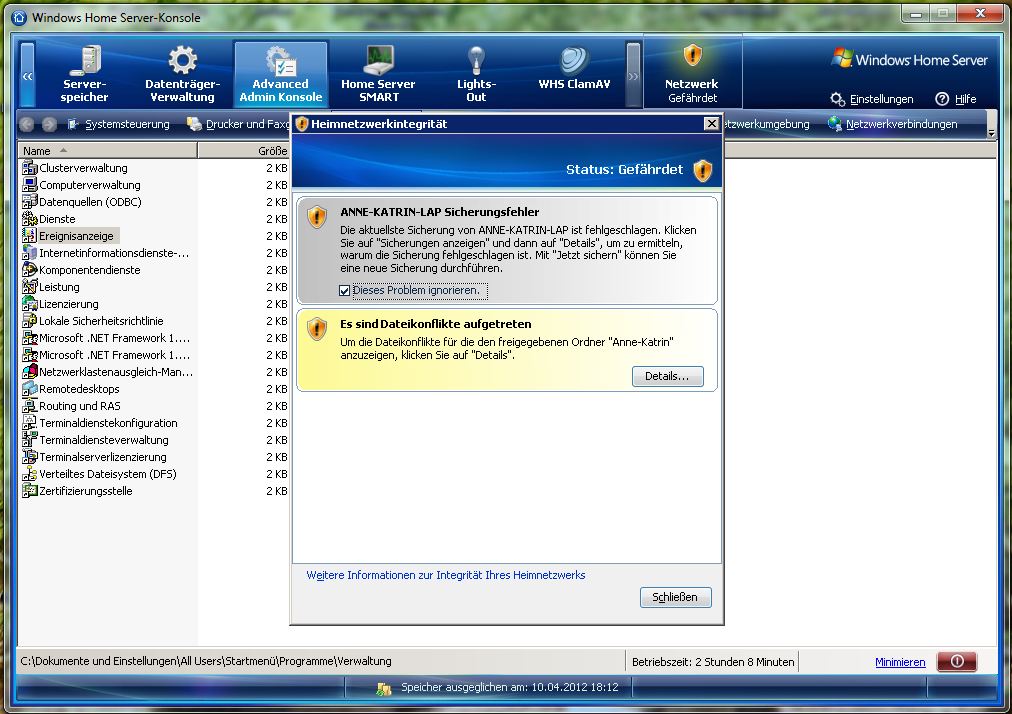Image resolution: width=1012 pixels, height=714 pixels.
Task: Click the back navigation arrow
Action: point(27,124)
